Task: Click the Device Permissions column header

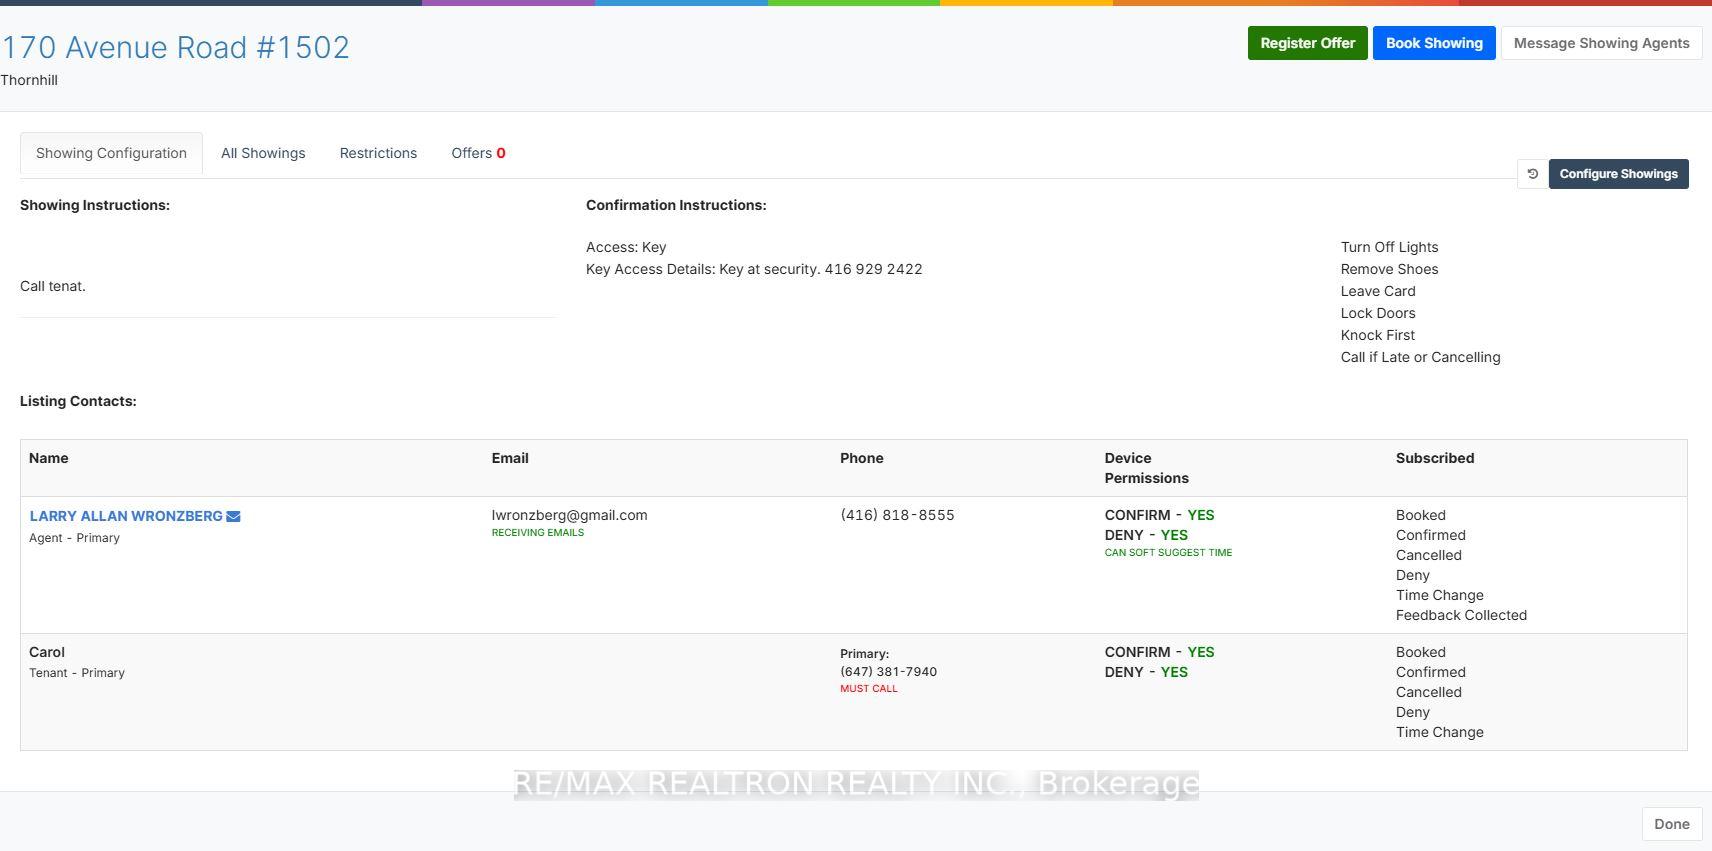Action: [x=1146, y=468]
